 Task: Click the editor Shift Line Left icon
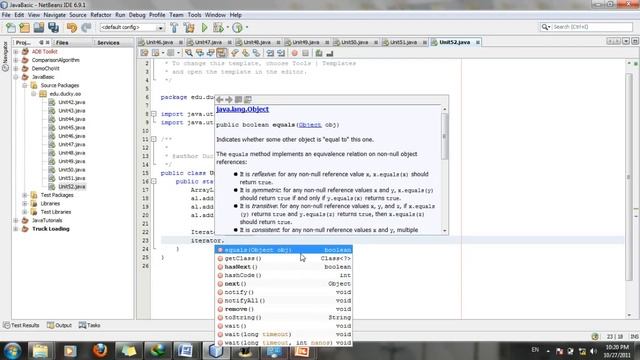[270, 53]
